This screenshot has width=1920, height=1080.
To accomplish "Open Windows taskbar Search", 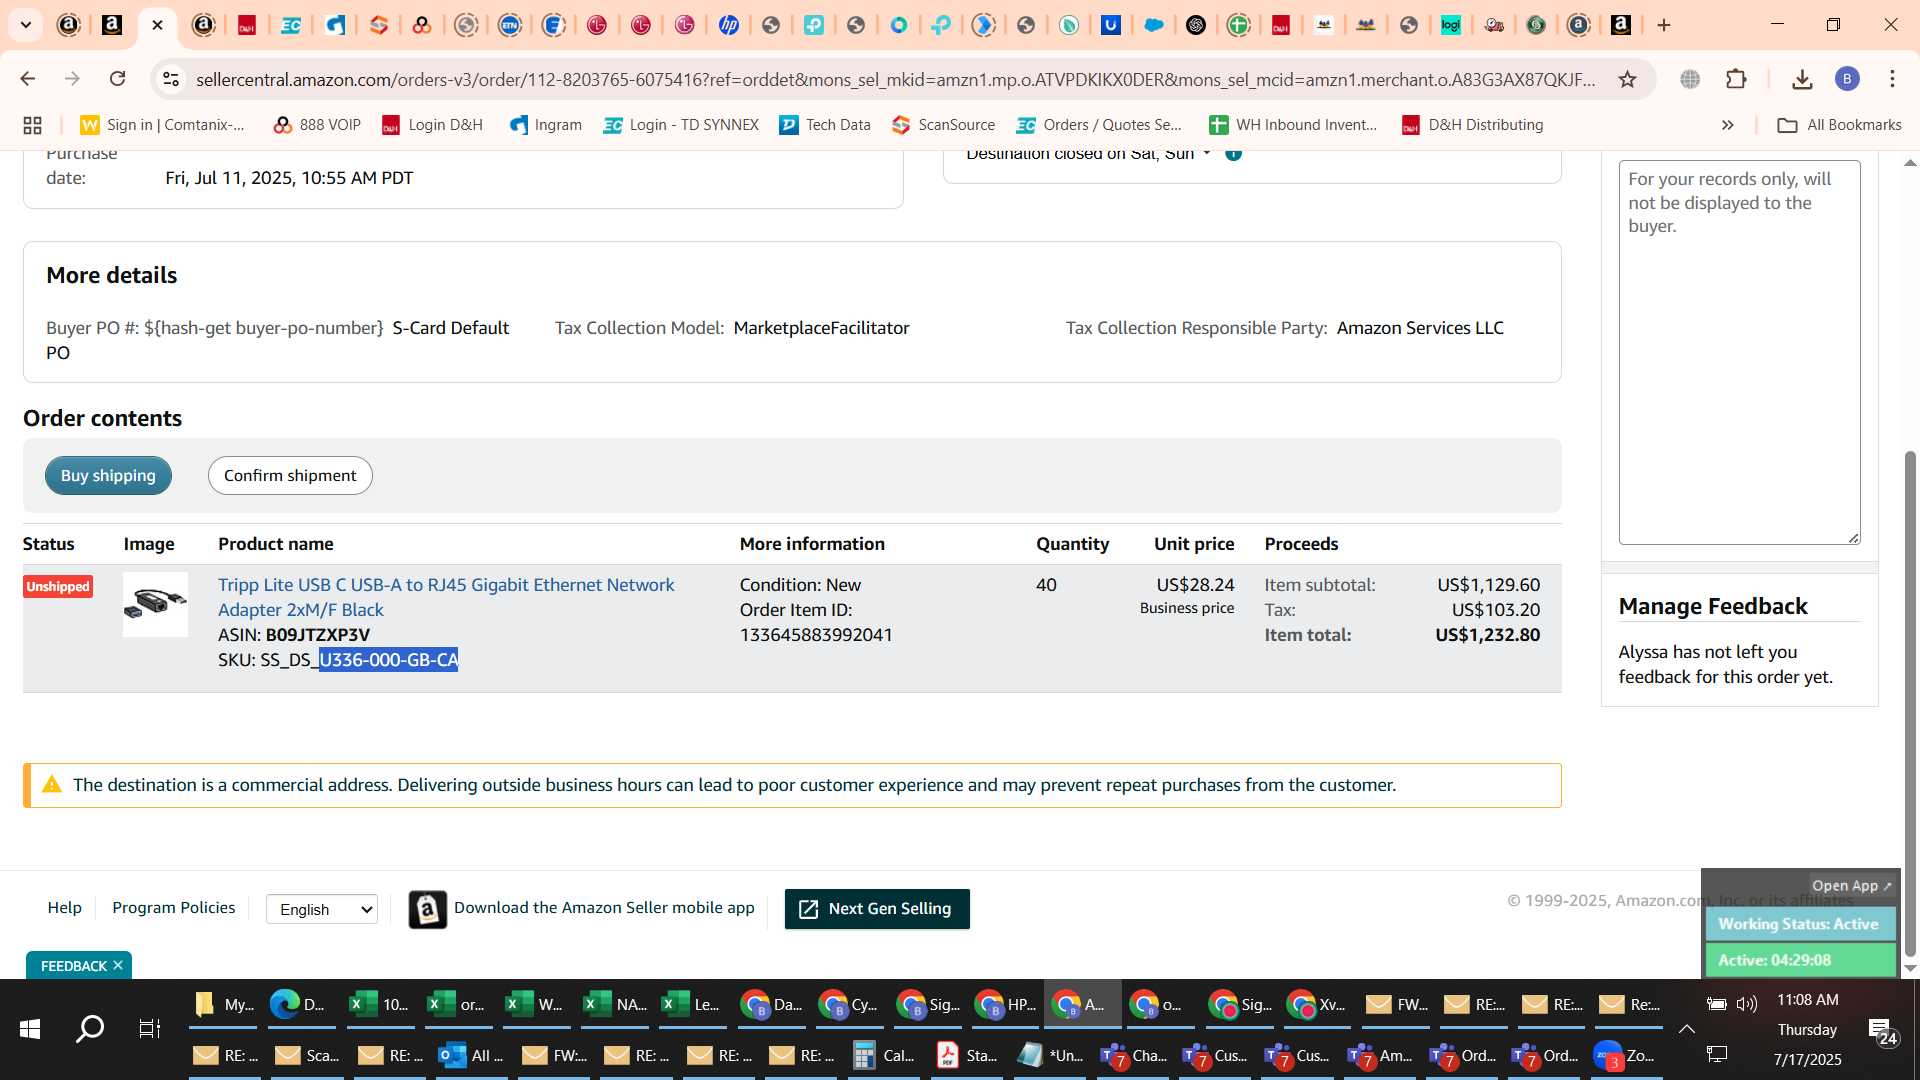I will (x=90, y=1029).
